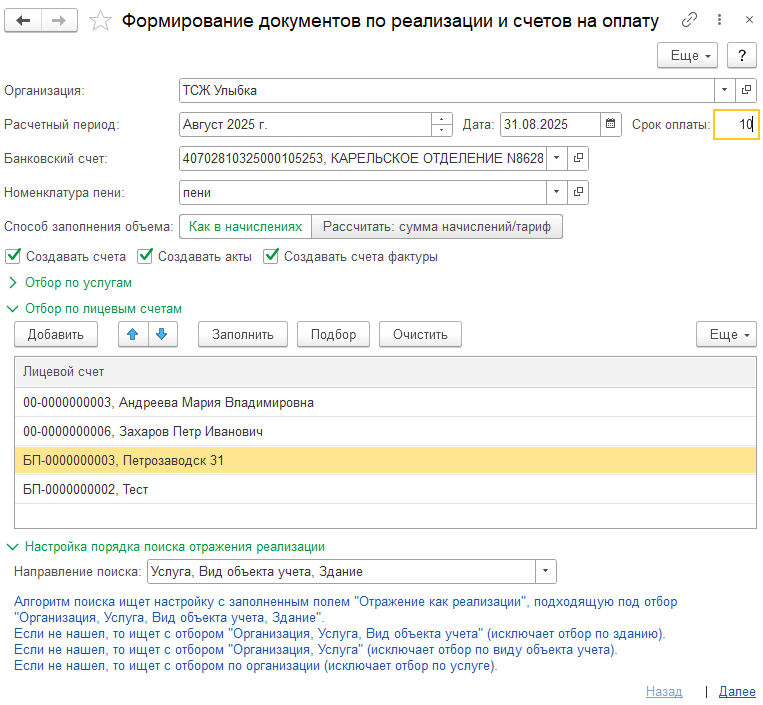Toggle the Создавать счета checkbox

[x=13, y=256]
